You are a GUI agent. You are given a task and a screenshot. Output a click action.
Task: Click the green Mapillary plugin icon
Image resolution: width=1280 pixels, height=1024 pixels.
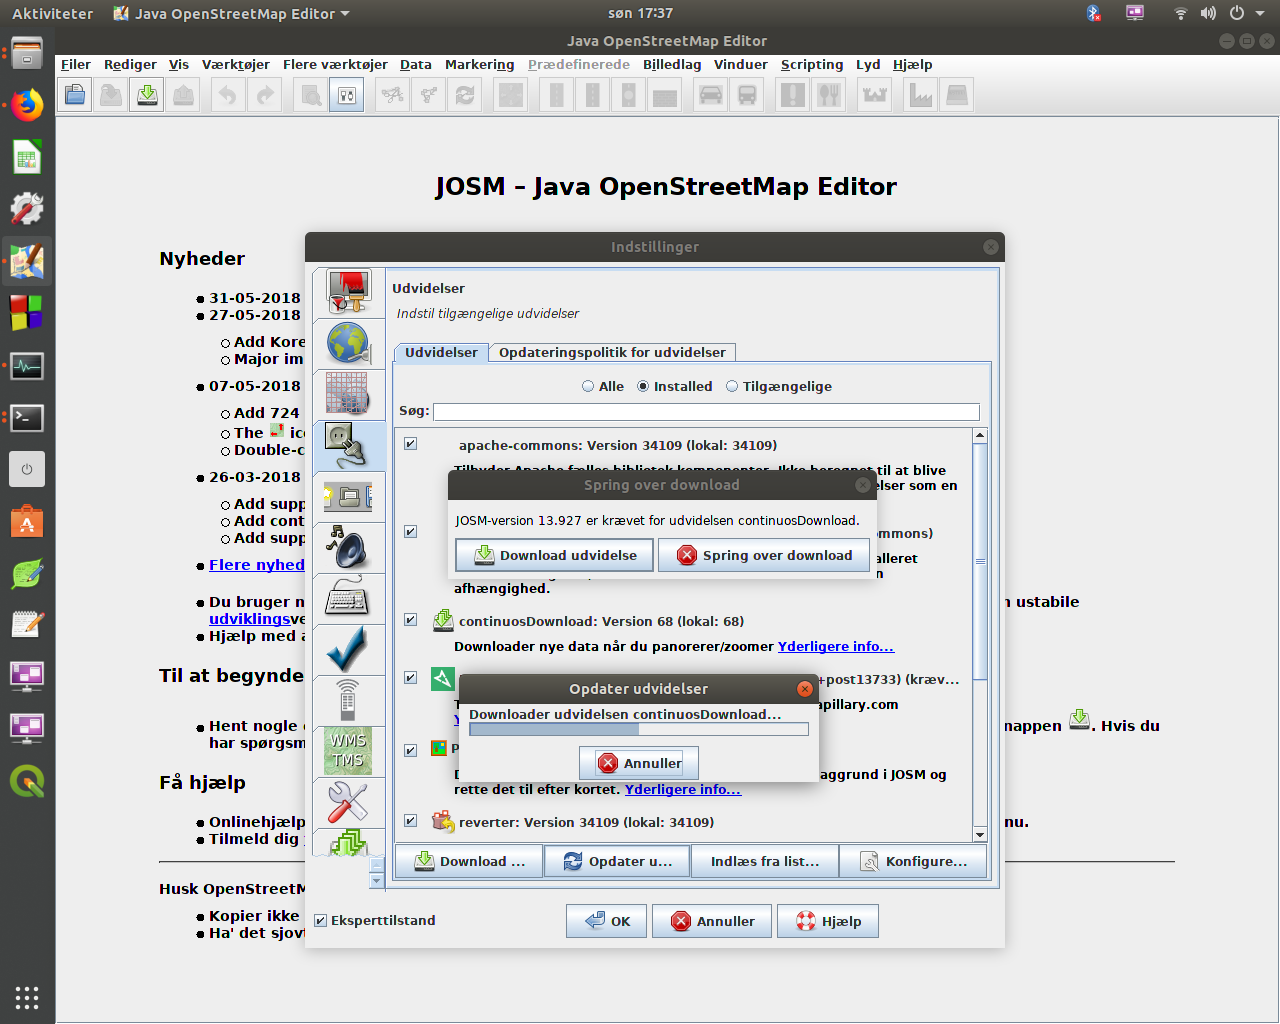pos(443,679)
